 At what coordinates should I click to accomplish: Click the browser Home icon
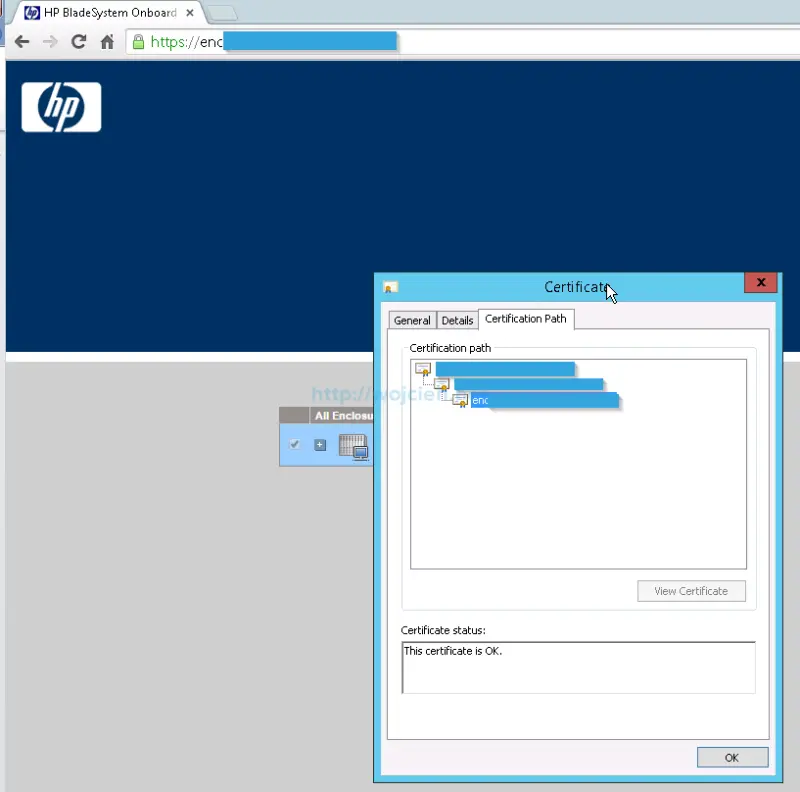tap(107, 42)
